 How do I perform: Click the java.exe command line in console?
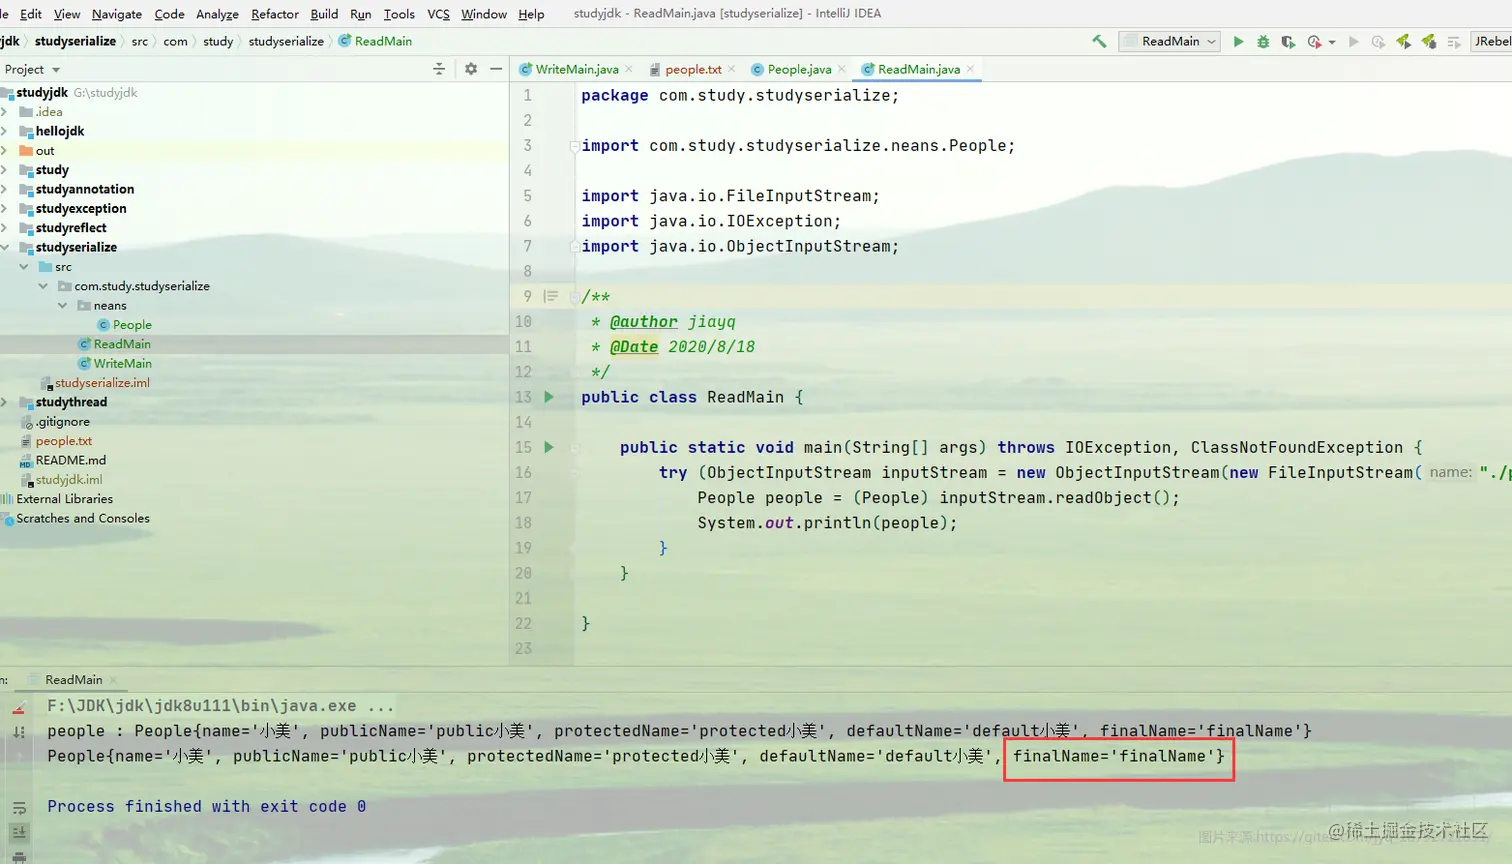click(220, 706)
